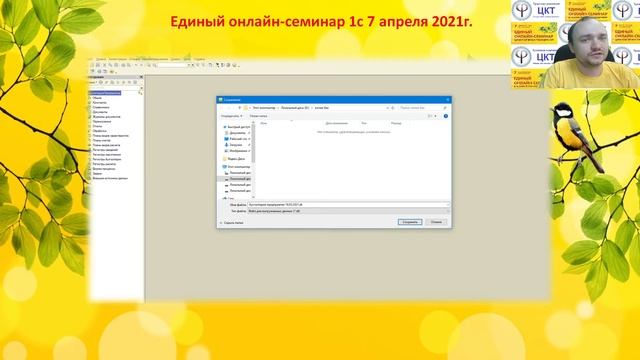Click the navigation pane vertical scrollbar

click(x=253, y=160)
